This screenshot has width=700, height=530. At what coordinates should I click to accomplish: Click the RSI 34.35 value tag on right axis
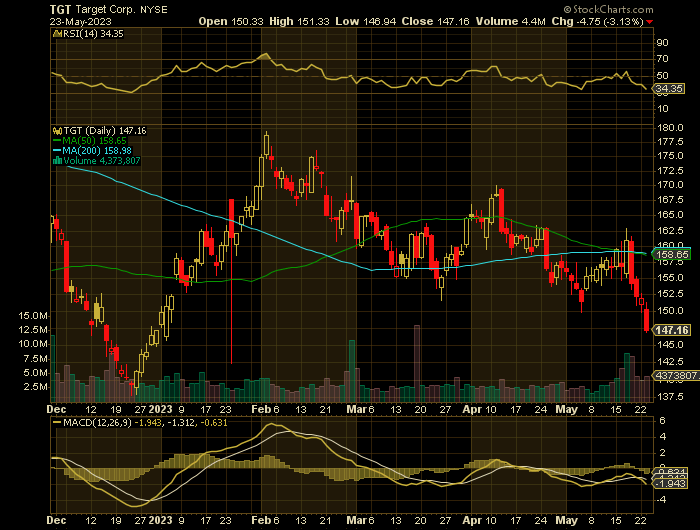click(x=669, y=88)
